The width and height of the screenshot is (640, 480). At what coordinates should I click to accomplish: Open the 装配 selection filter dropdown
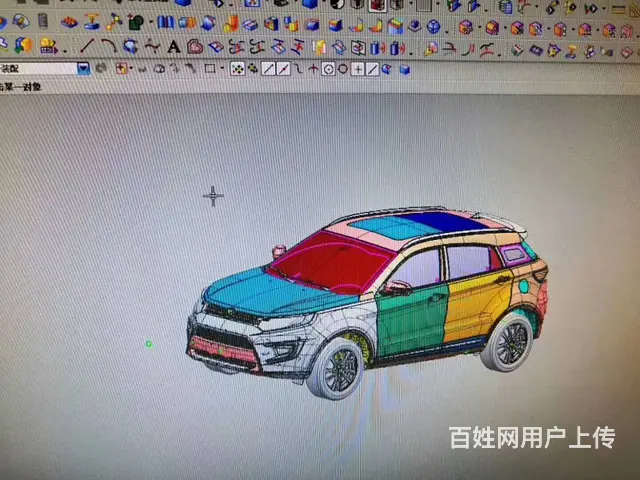[x=83, y=68]
